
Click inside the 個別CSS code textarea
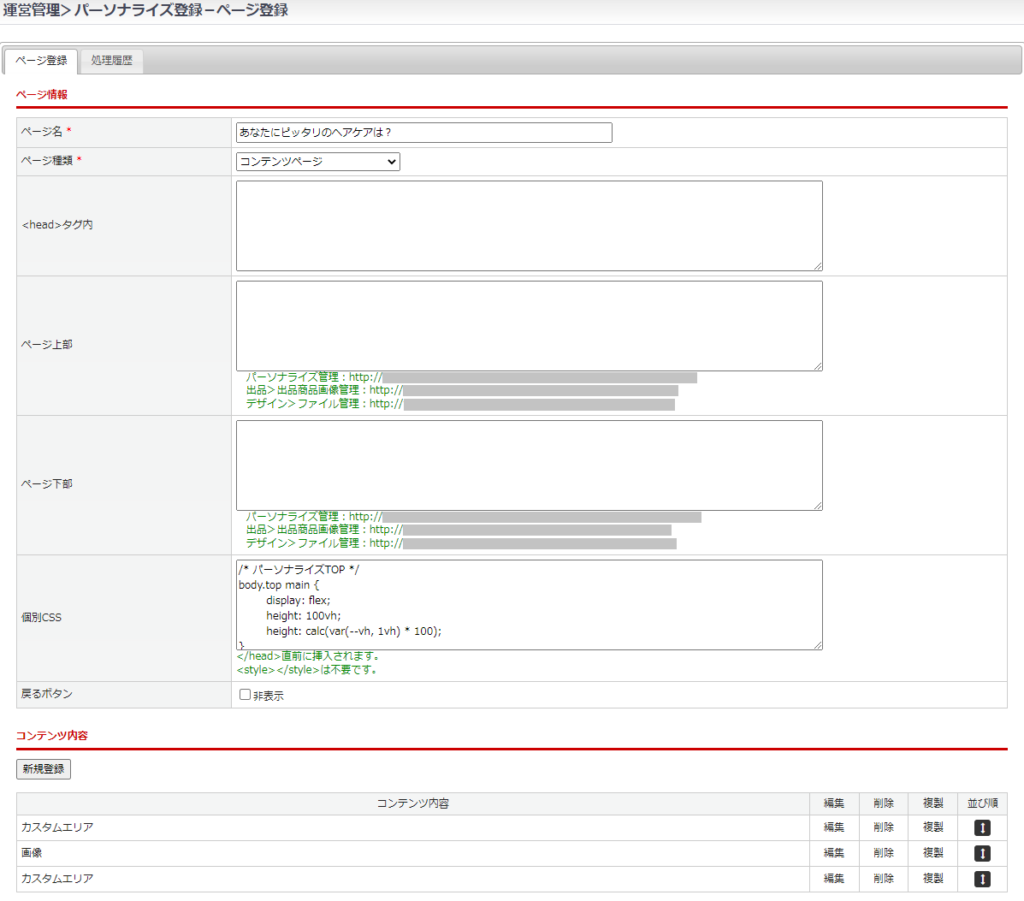click(529, 604)
